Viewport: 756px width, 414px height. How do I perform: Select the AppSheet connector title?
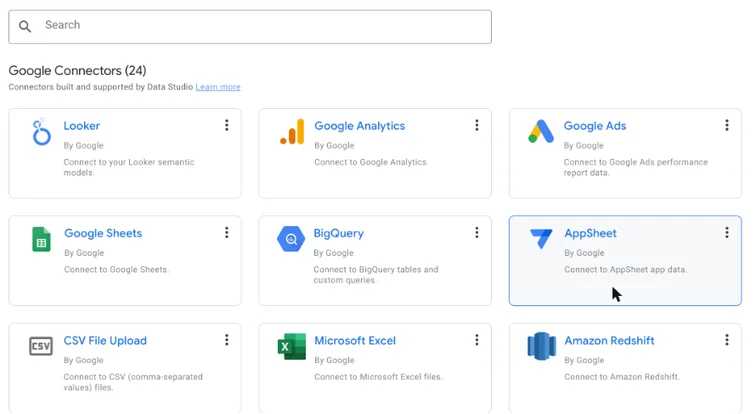click(x=591, y=233)
